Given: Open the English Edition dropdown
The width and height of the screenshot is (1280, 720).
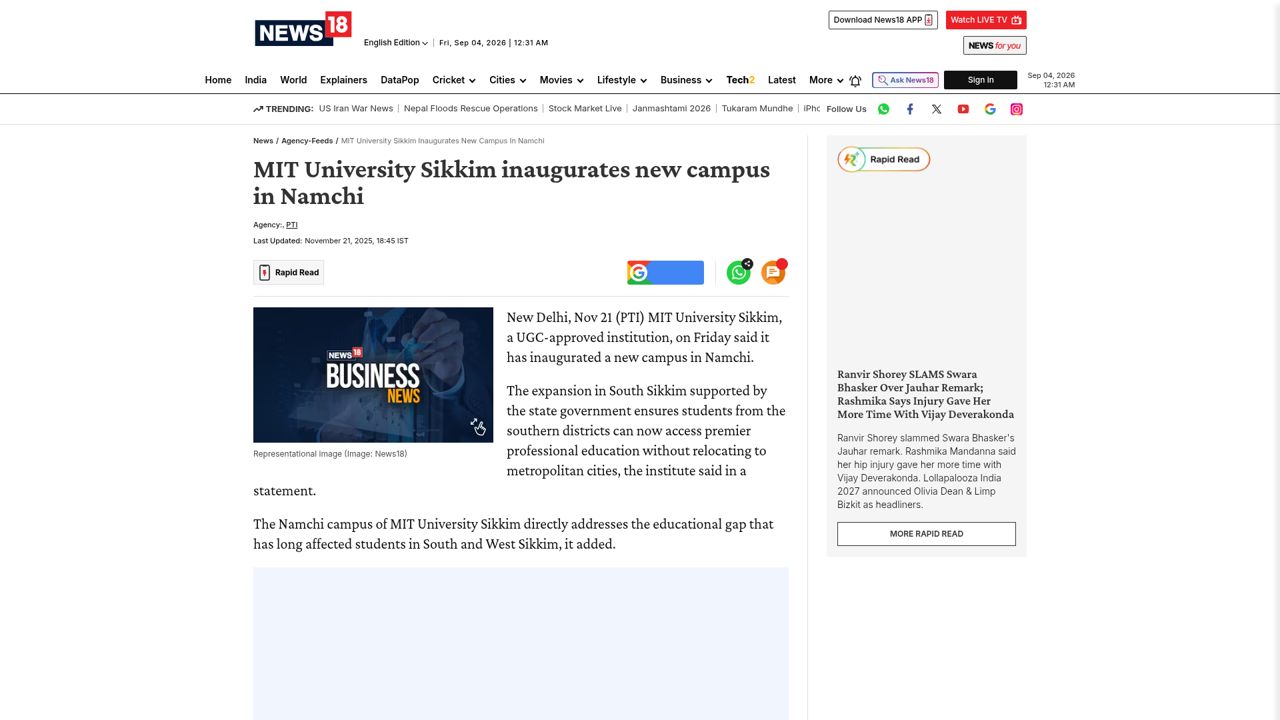Looking at the screenshot, I should 396,43.
